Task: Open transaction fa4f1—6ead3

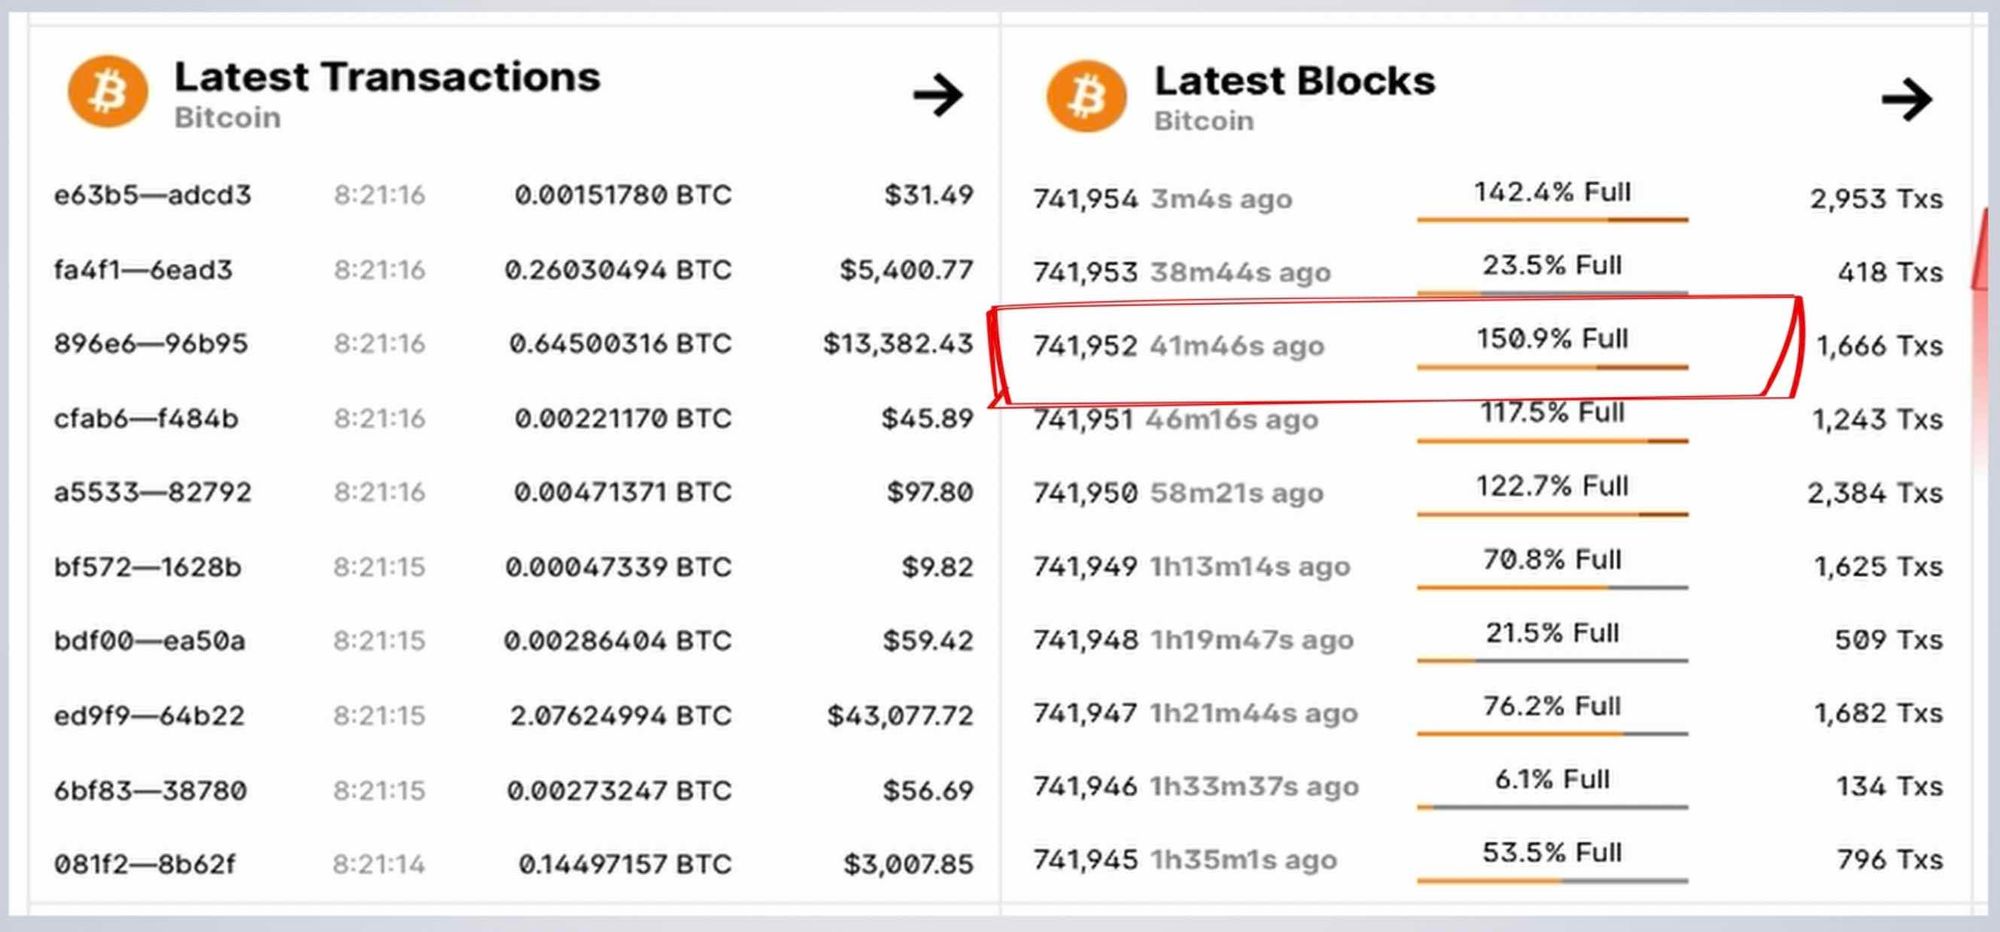Action: pyautogui.click(x=143, y=270)
